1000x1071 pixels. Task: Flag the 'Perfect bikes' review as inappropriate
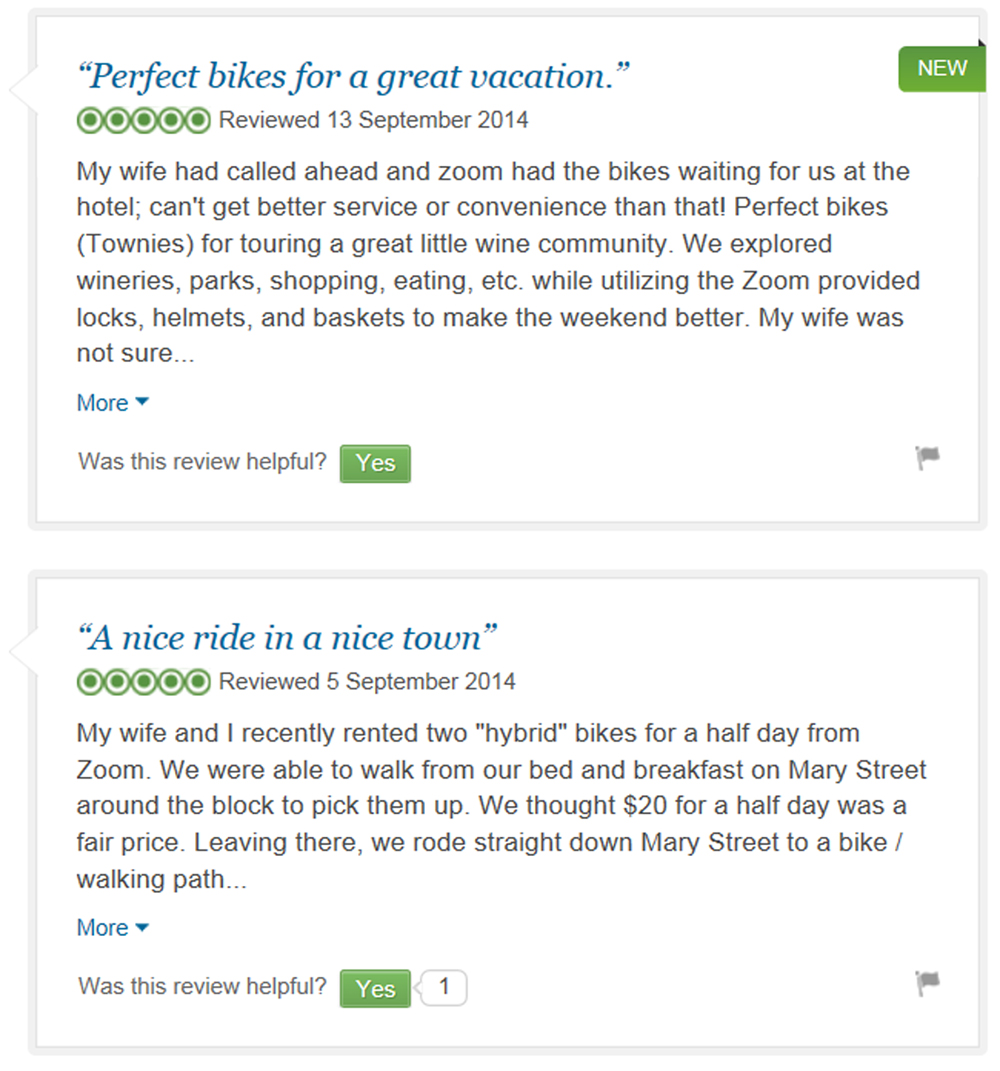pos(927,457)
